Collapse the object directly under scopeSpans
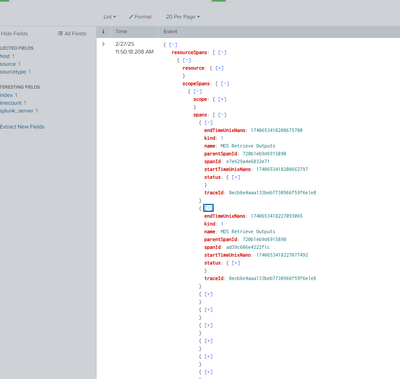The width and height of the screenshot is (400, 379). pyautogui.click(x=198, y=91)
